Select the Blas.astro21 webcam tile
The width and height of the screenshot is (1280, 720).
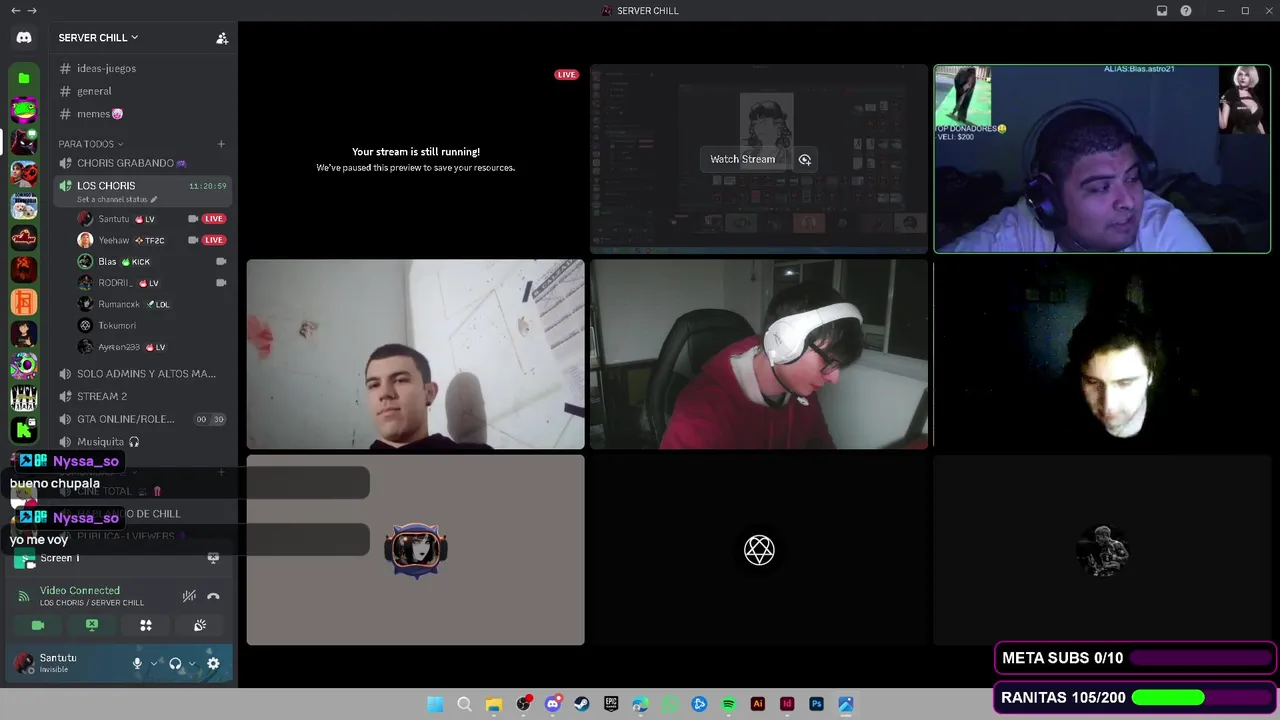[x=1102, y=159]
